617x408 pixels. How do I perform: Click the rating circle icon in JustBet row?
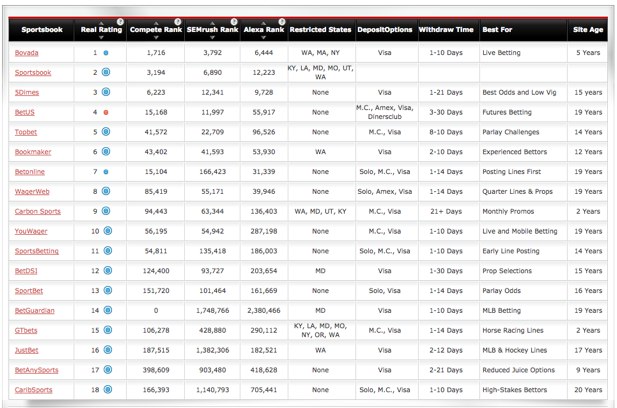coord(108,350)
